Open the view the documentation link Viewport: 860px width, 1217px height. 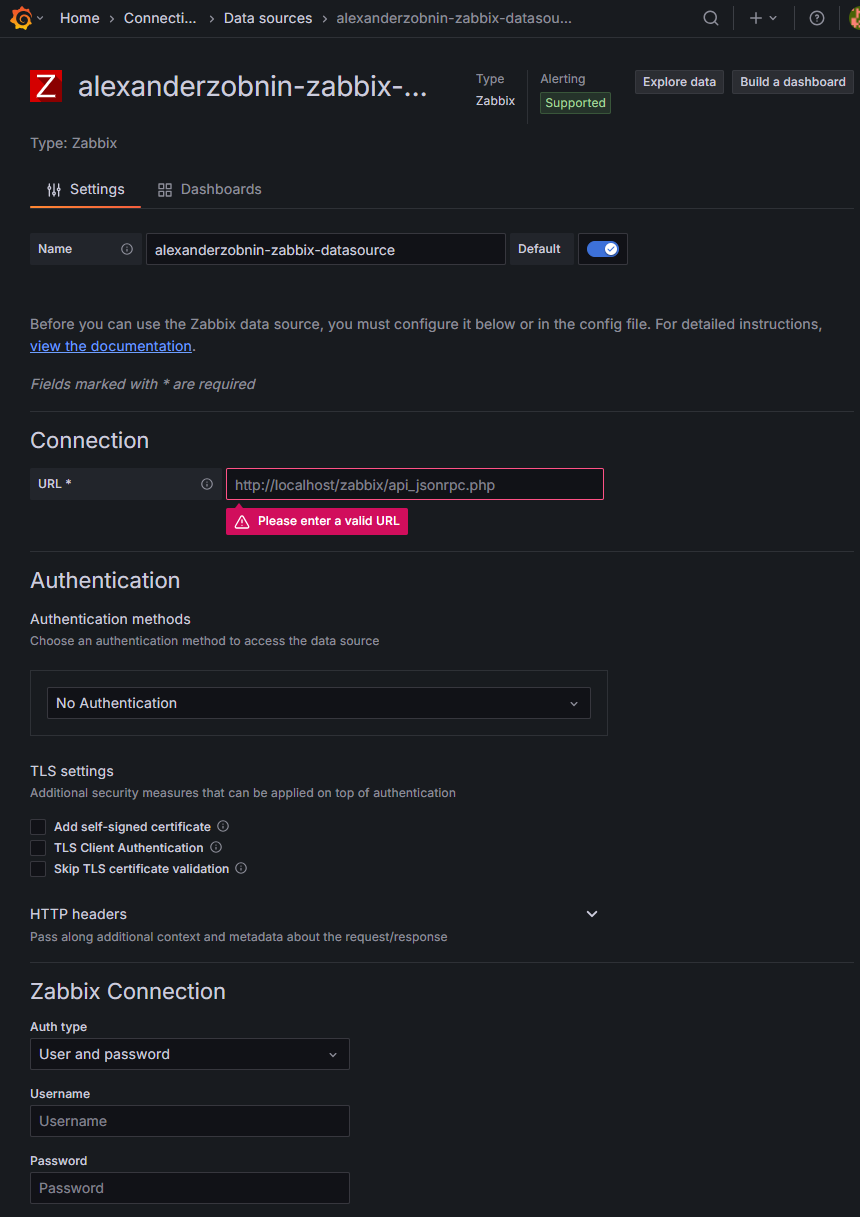(111, 346)
